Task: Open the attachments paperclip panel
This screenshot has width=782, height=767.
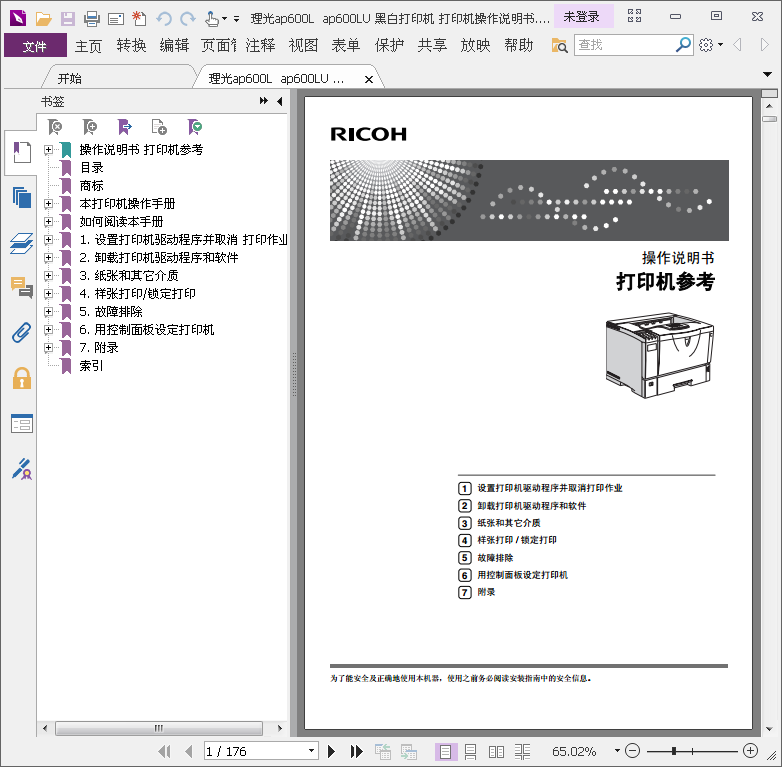Action: click(x=21, y=333)
